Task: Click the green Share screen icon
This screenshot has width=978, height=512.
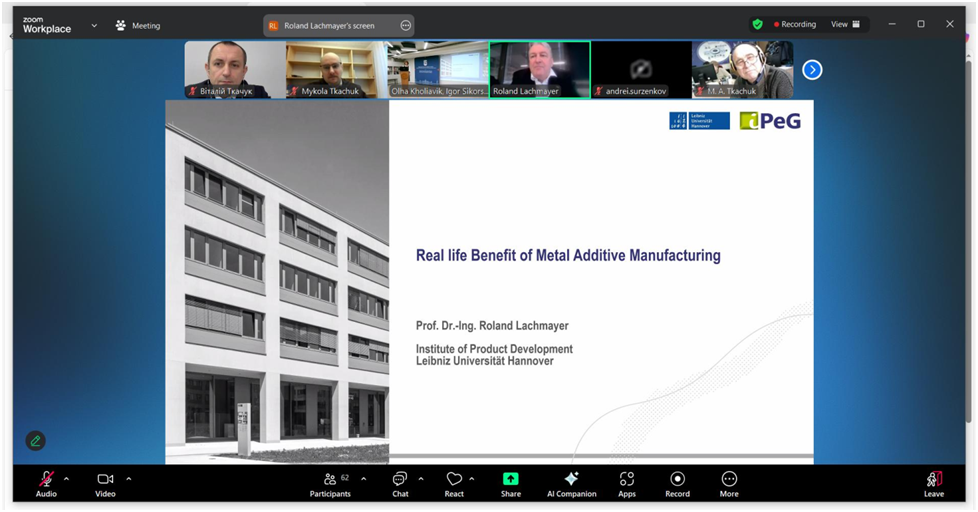Action: tap(511, 480)
